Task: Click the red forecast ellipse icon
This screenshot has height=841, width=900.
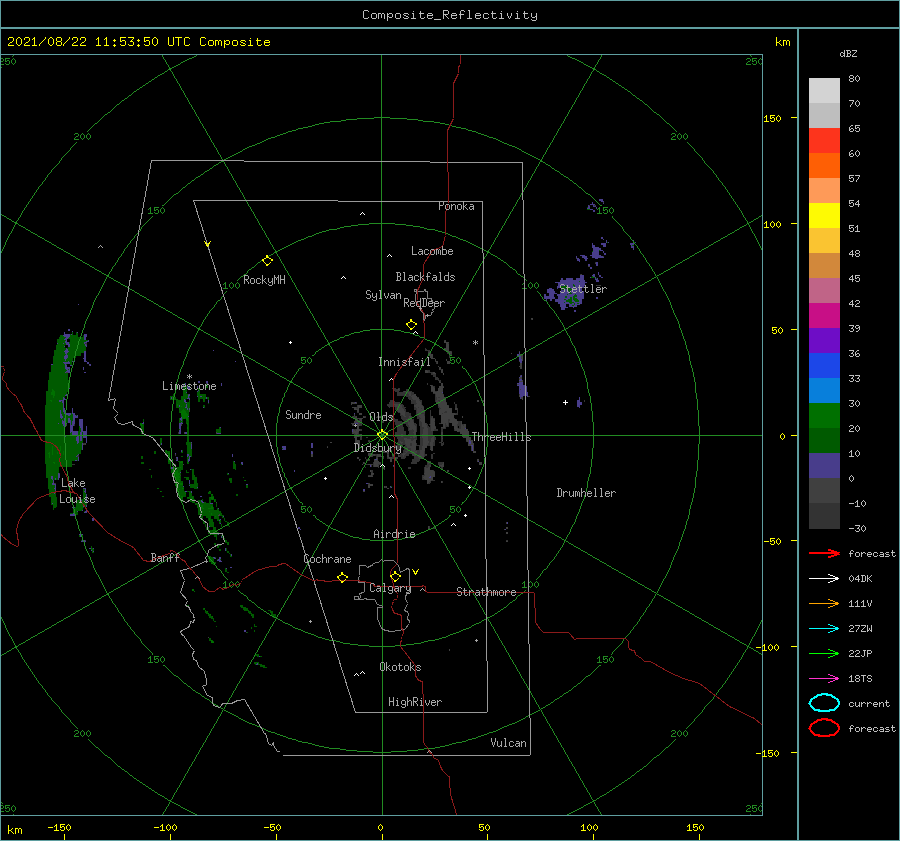Action: pos(824,728)
